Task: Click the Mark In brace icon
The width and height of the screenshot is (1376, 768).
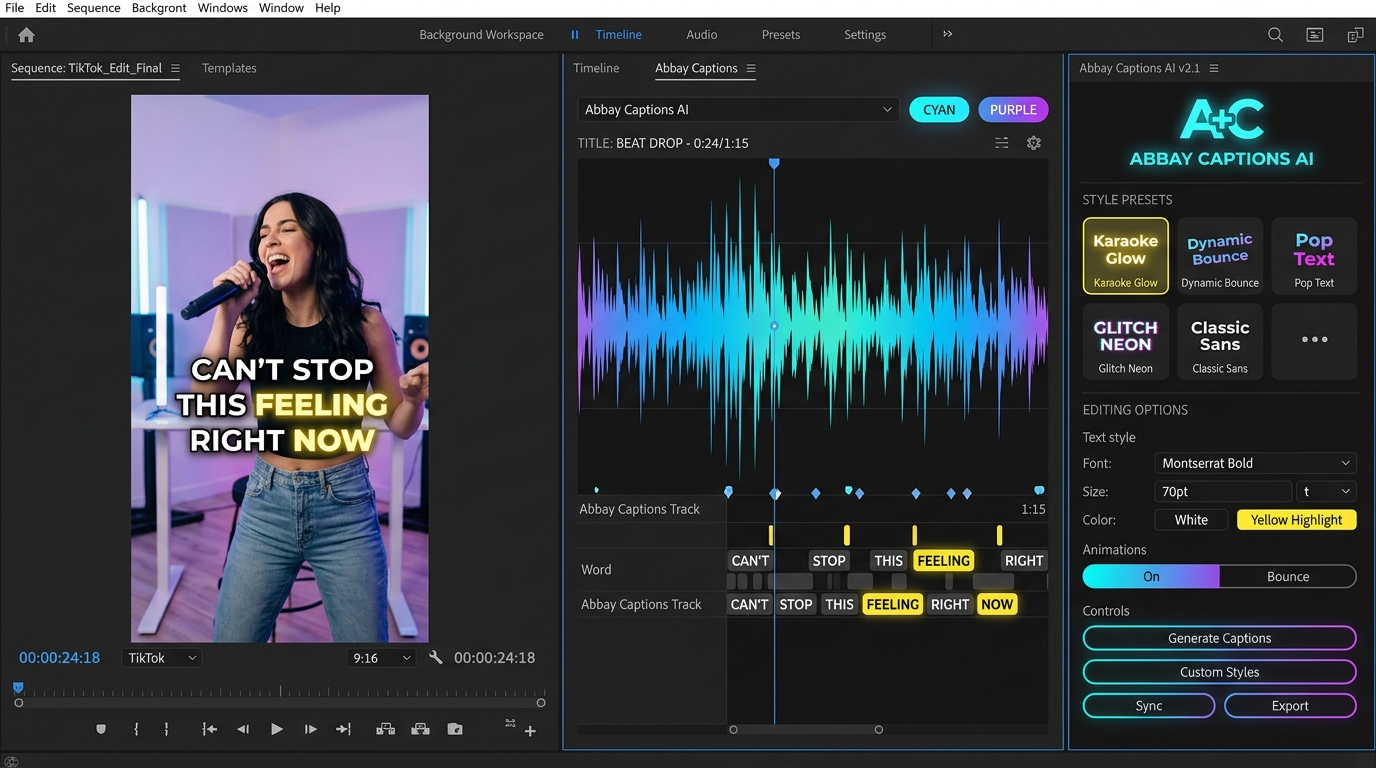Action: (136, 730)
